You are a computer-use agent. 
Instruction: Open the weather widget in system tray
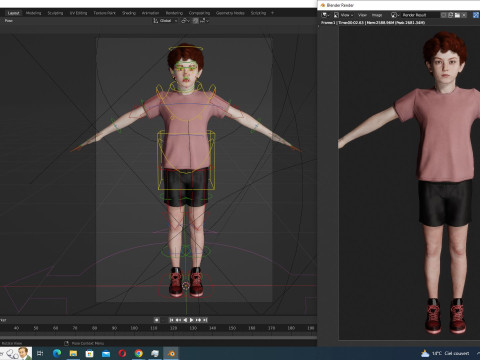[445, 353]
